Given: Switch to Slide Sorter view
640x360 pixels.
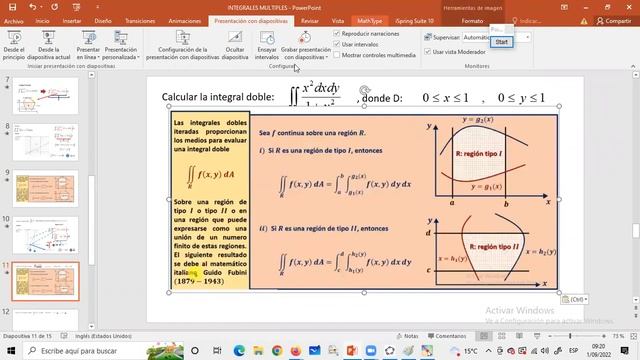Looking at the screenshot, I should coord(502,336).
